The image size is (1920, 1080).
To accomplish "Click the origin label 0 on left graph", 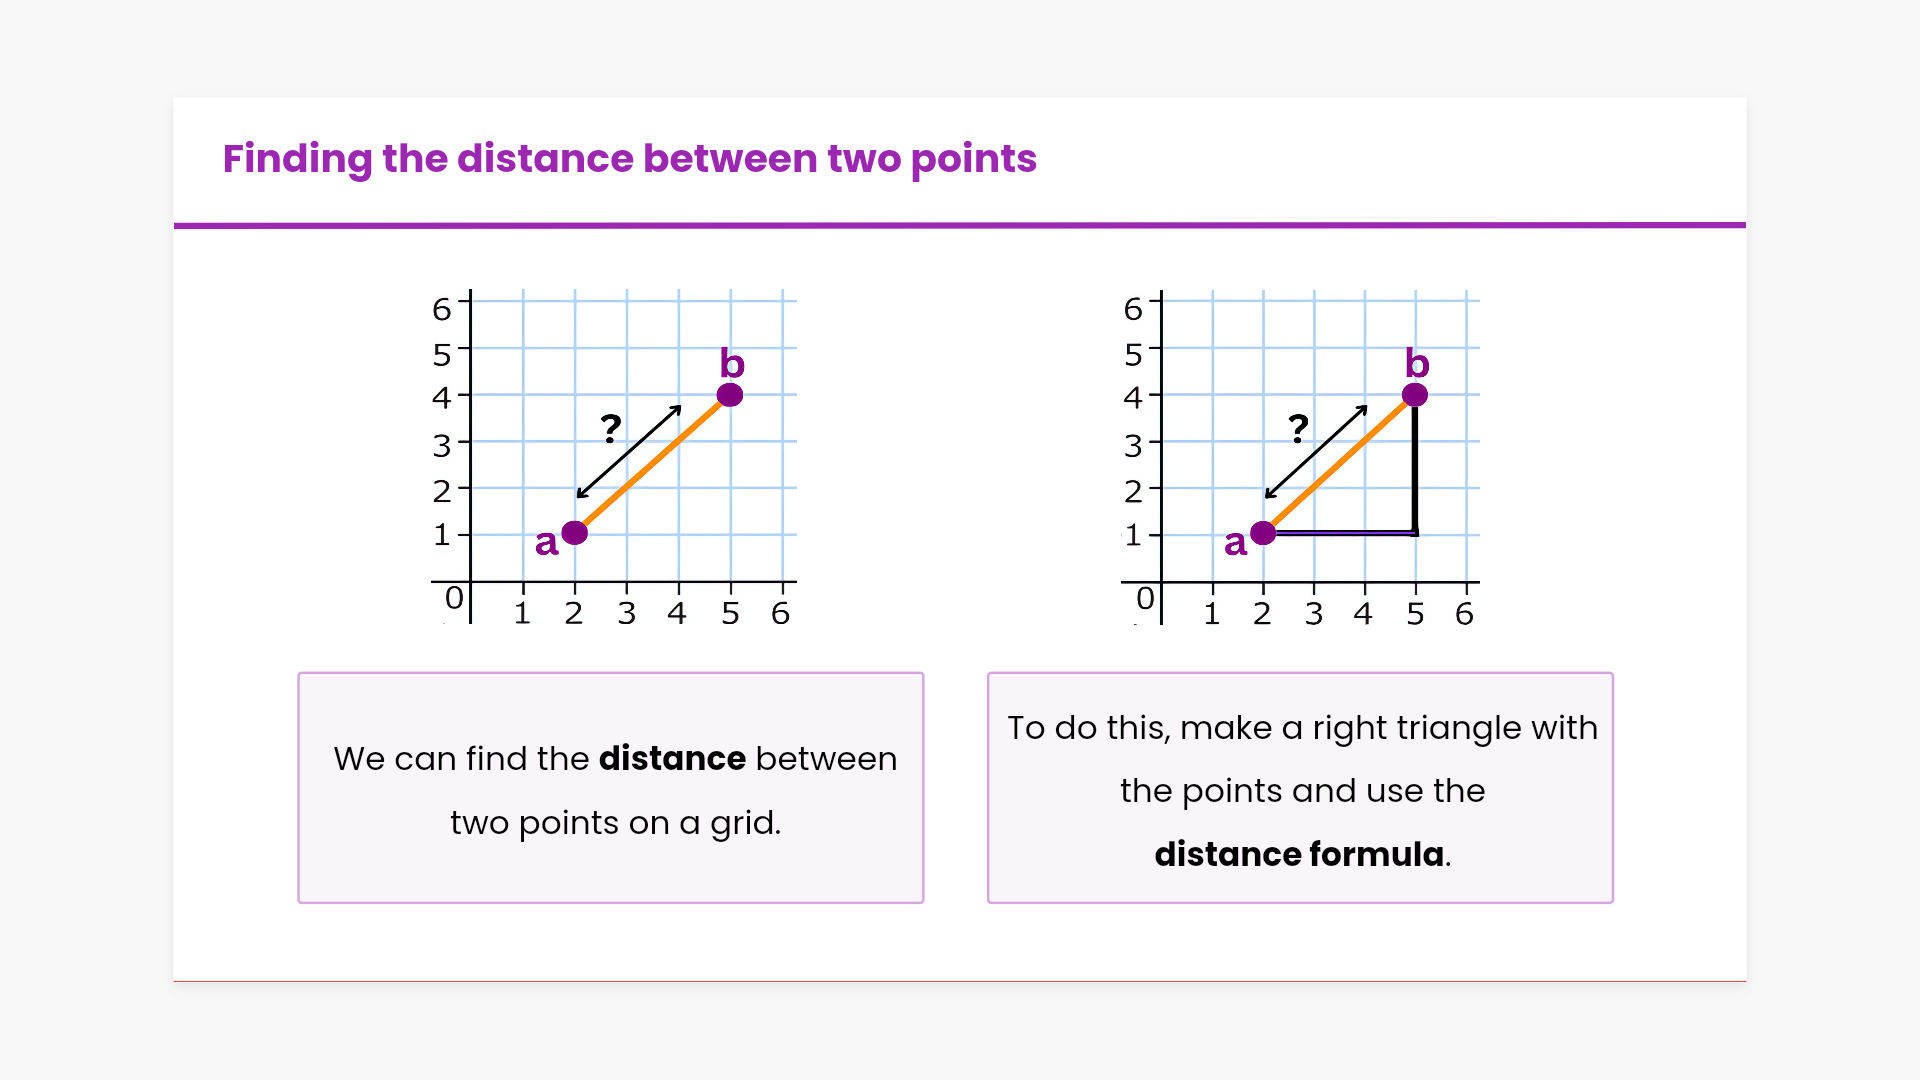I will coord(454,598).
